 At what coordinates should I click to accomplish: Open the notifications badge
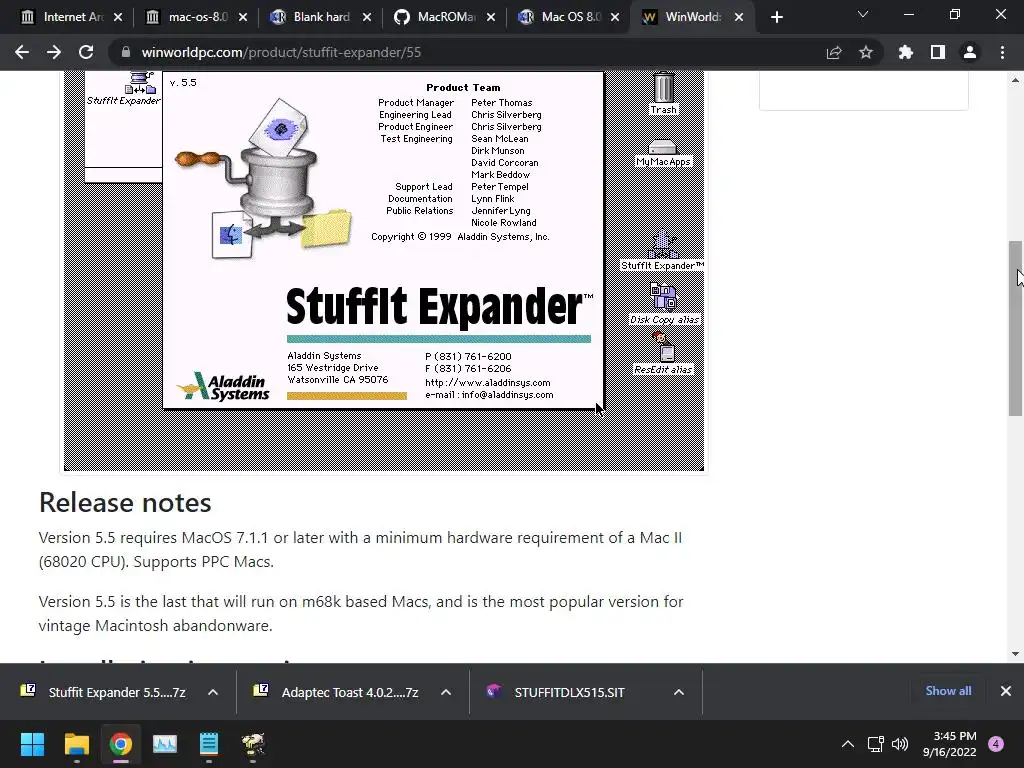996,744
